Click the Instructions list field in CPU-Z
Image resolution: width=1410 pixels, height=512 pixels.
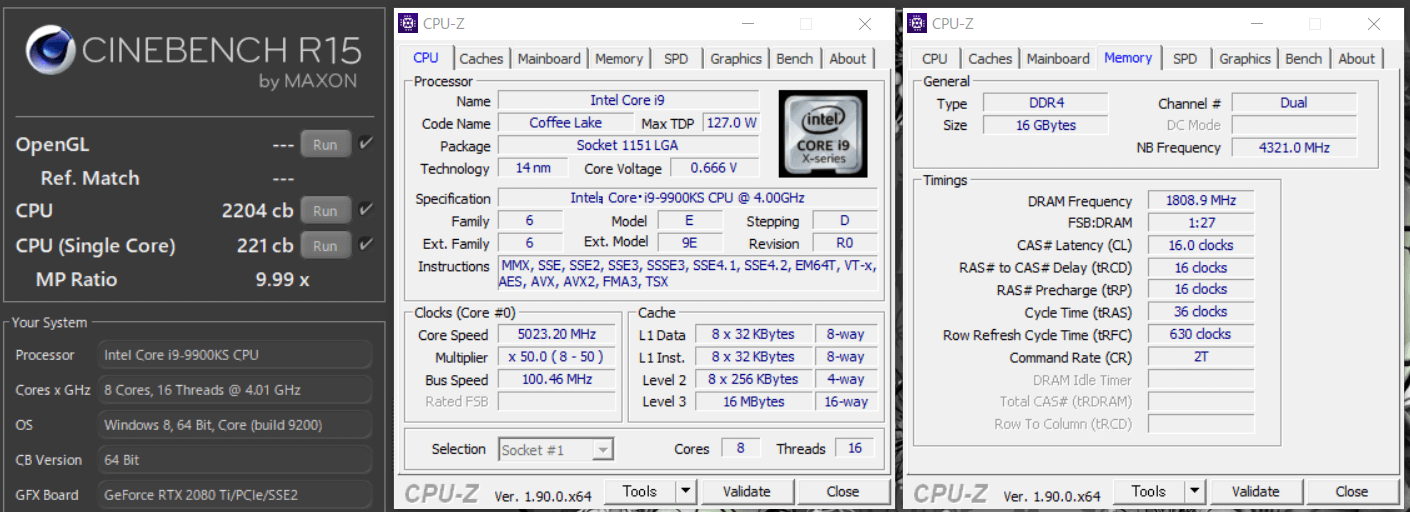(x=688, y=274)
